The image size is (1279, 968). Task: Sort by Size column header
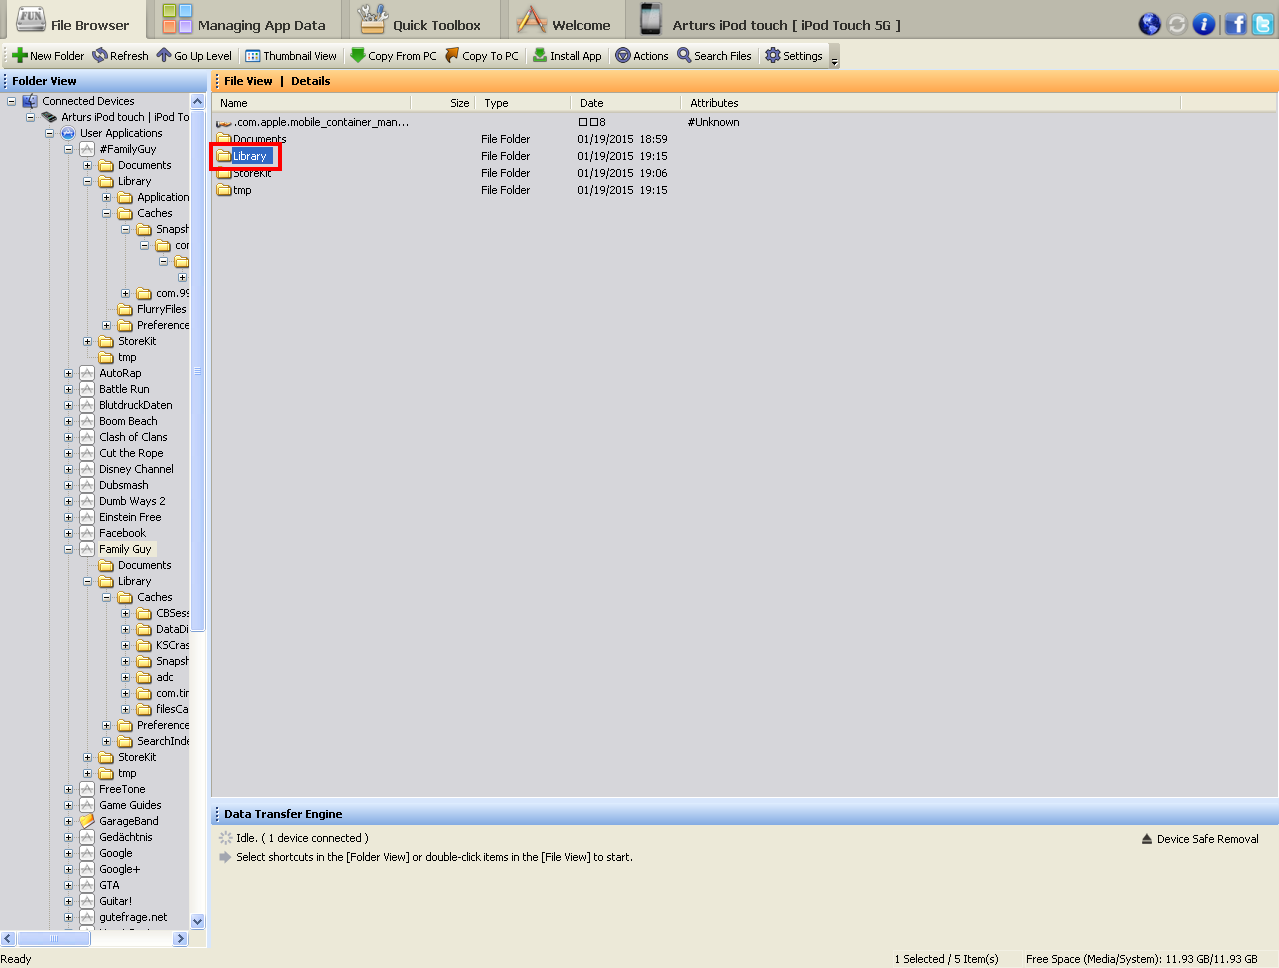pyautogui.click(x=443, y=103)
